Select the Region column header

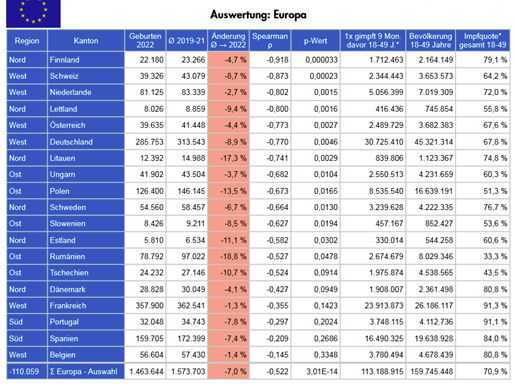[27, 41]
